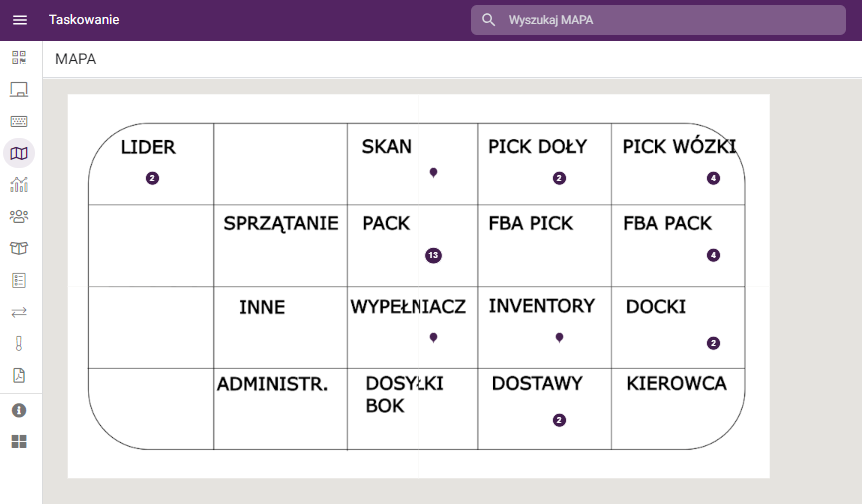Image resolution: width=862 pixels, height=504 pixels.
Task: Click the PACK zone badge showing 13
Action: (x=433, y=255)
